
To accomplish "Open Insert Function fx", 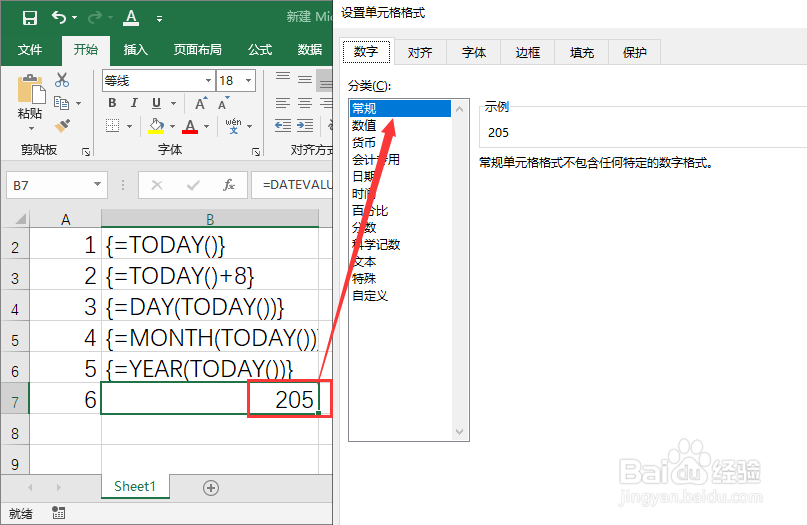I will point(229,185).
